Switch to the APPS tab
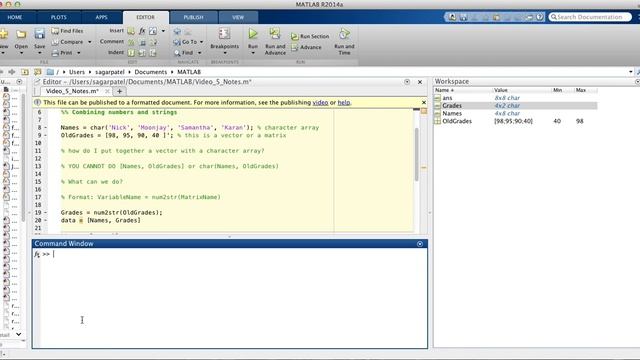The image size is (640, 360). [101, 18]
